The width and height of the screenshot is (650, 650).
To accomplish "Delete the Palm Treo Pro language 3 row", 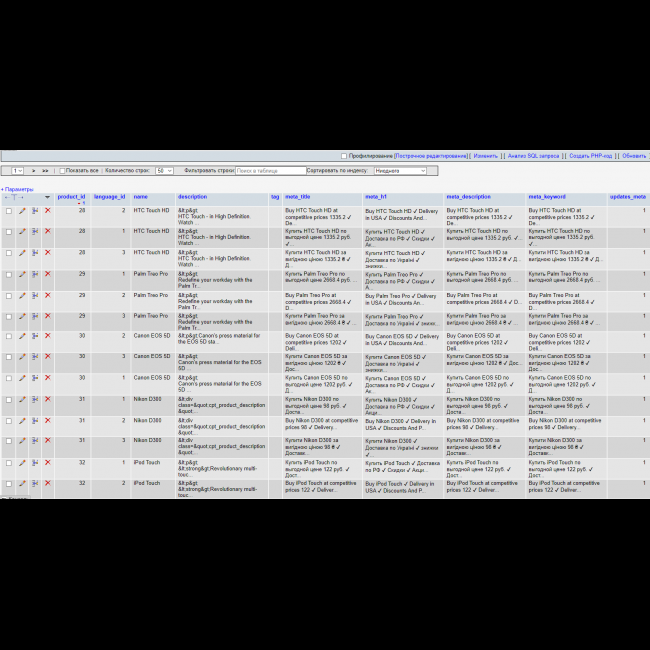I will (47, 316).
